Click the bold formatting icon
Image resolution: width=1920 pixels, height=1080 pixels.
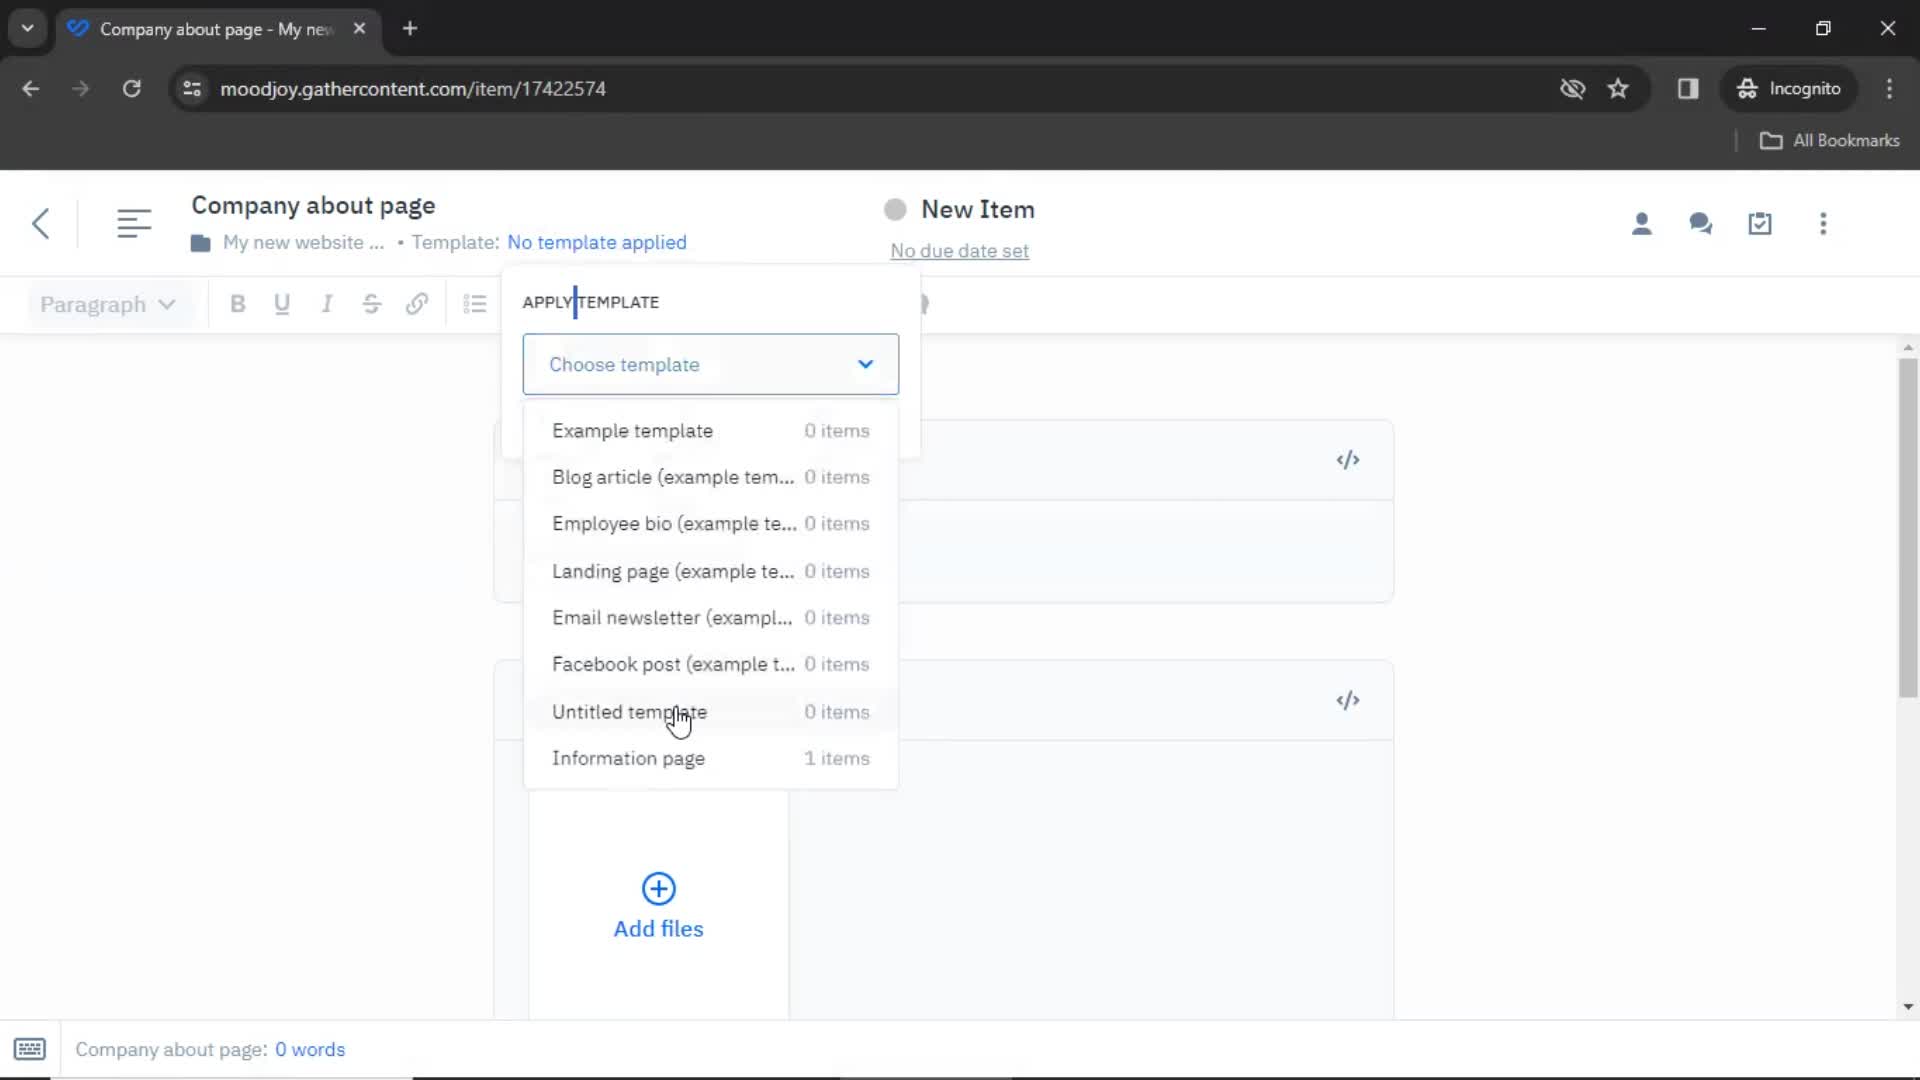point(237,305)
